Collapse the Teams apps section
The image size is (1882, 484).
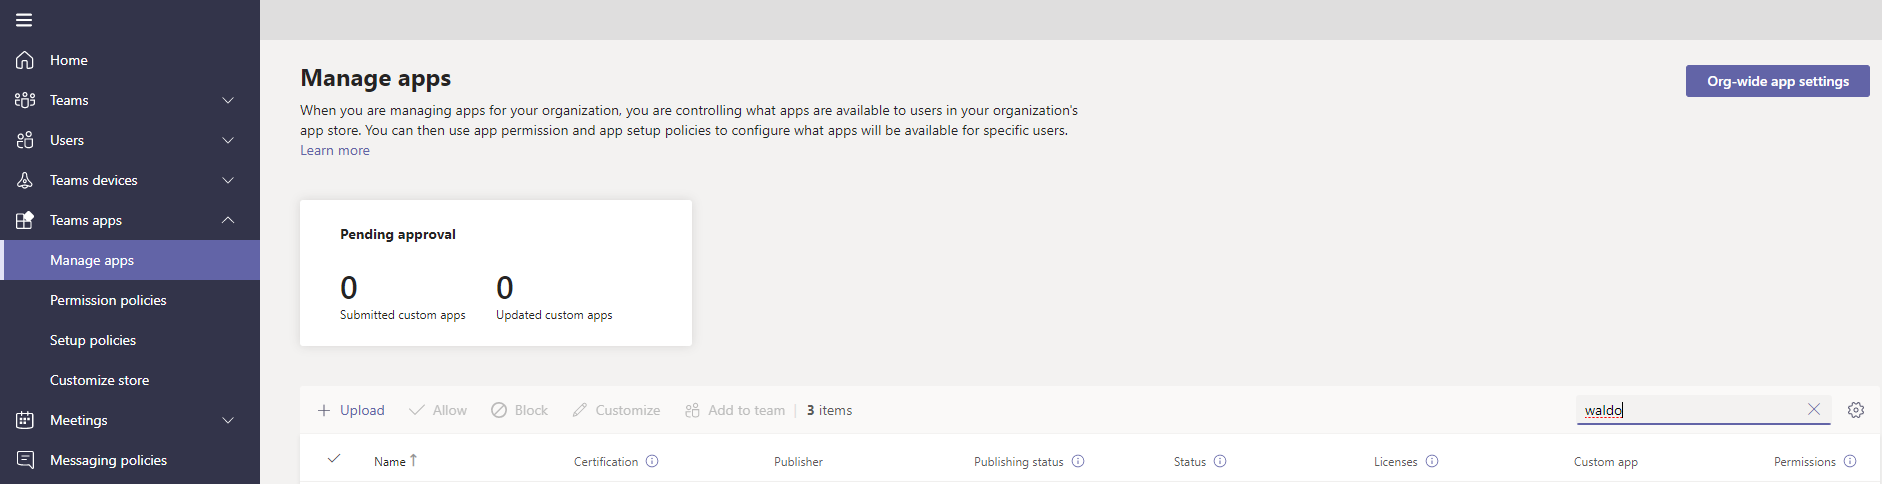tap(228, 220)
